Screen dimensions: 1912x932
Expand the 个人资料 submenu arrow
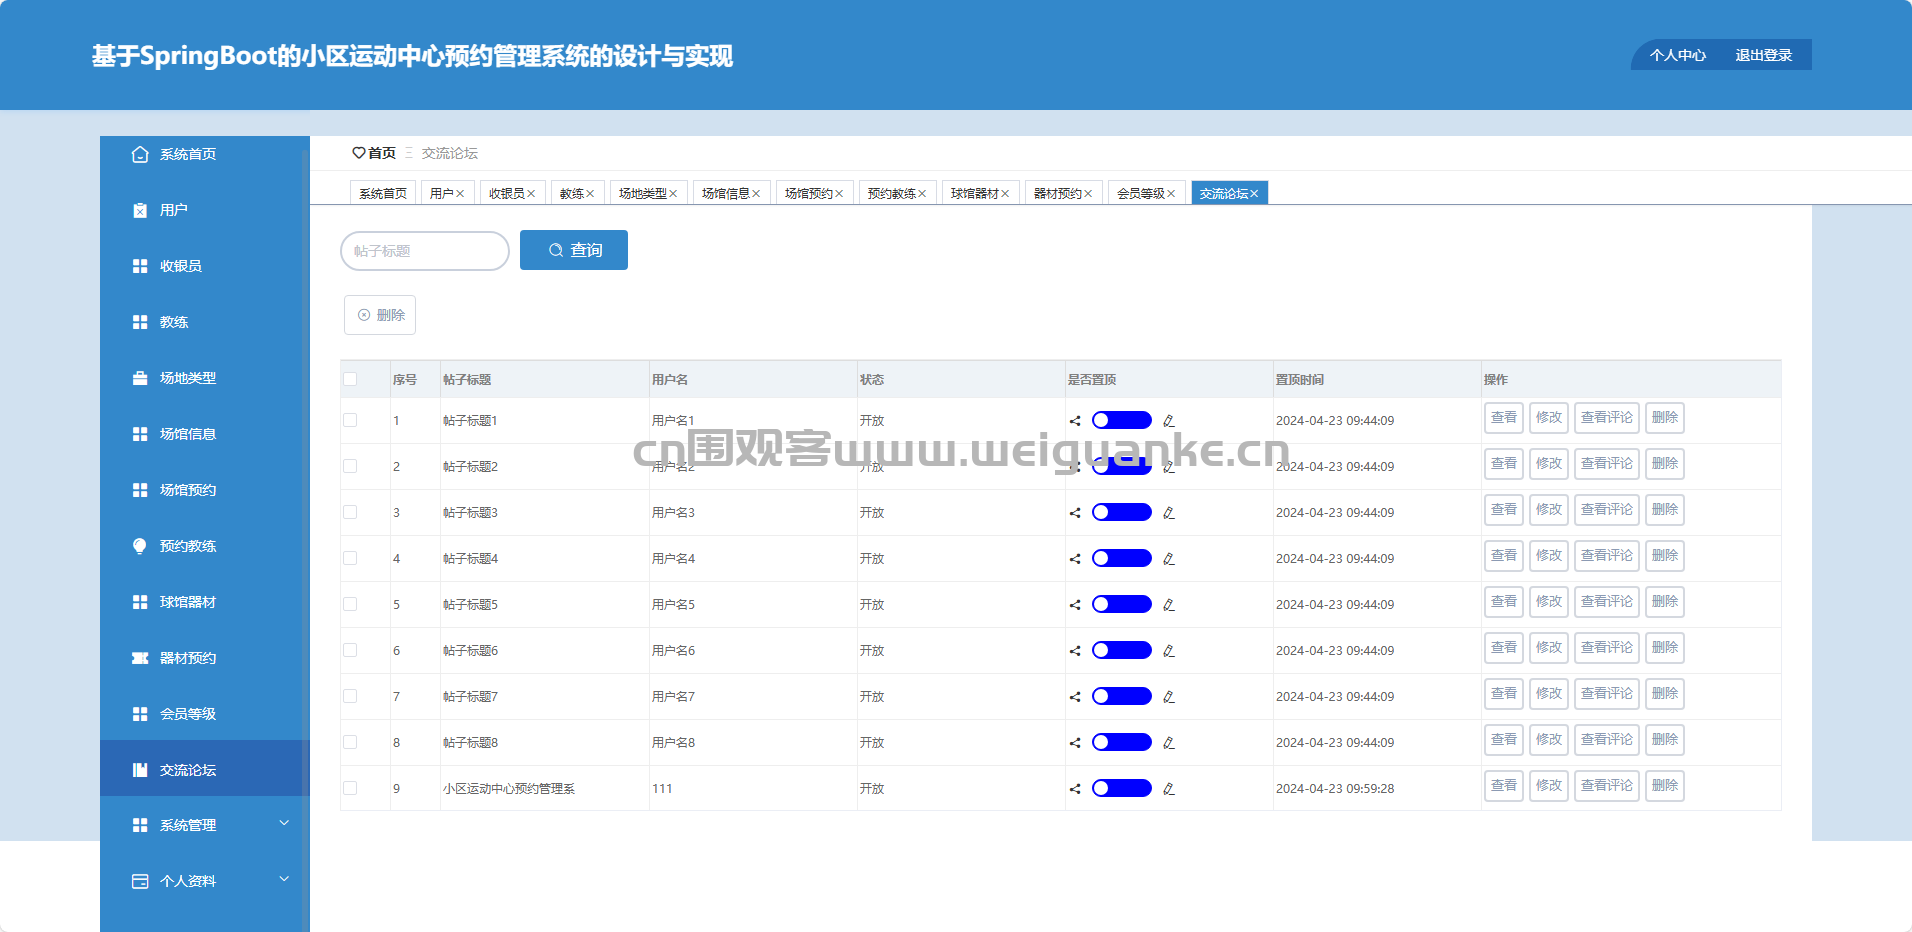284,879
